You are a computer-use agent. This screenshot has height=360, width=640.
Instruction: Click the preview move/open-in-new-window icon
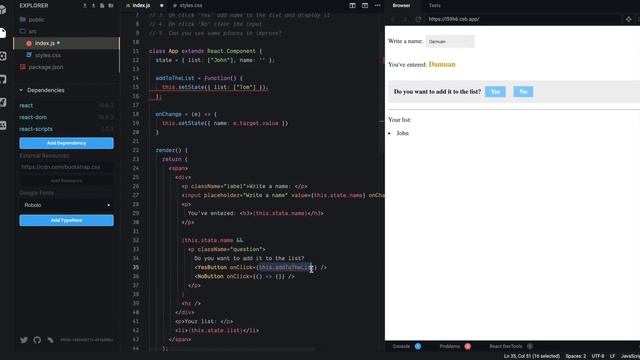(629, 19)
